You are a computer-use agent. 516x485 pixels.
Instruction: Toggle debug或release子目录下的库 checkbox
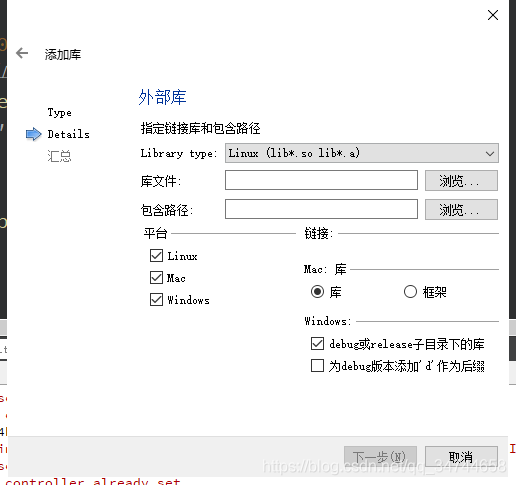(317, 344)
